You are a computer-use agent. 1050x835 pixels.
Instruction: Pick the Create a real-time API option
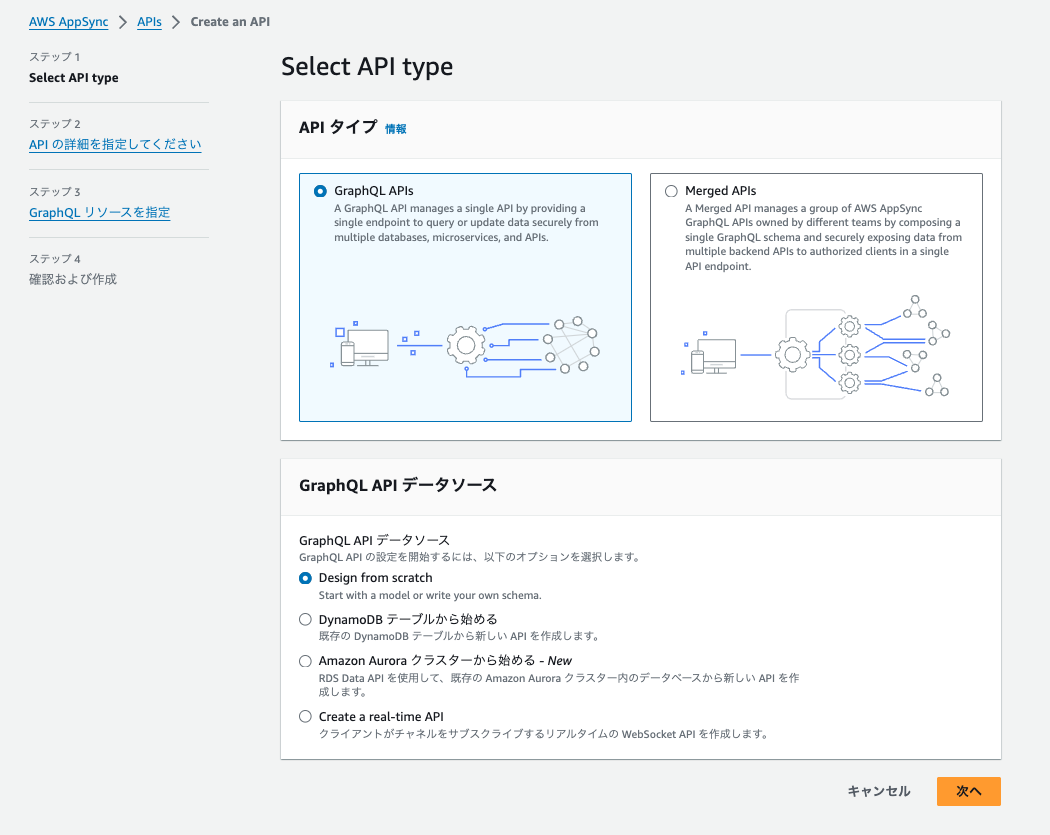coord(306,716)
